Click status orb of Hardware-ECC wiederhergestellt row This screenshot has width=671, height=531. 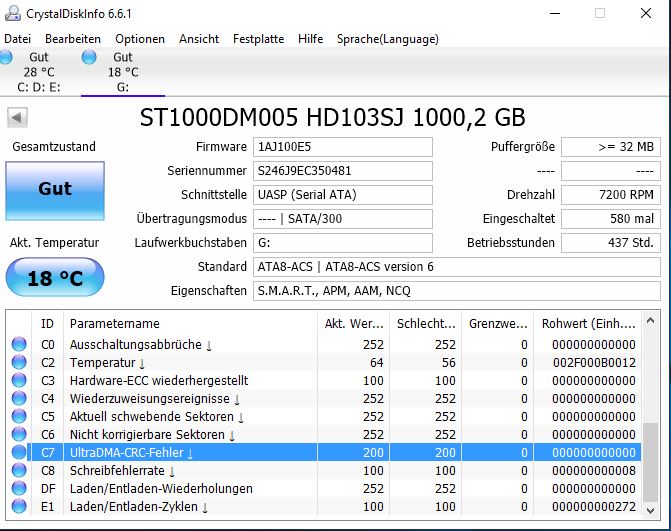pos(19,380)
